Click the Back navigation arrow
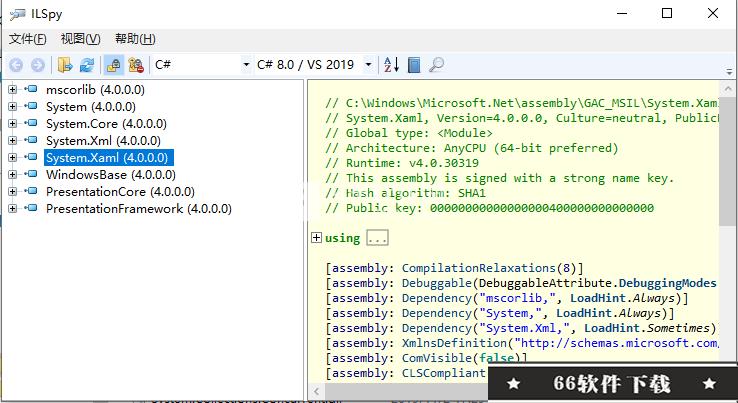Viewport: 738px width, 403px height. pyautogui.click(x=16, y=65)
